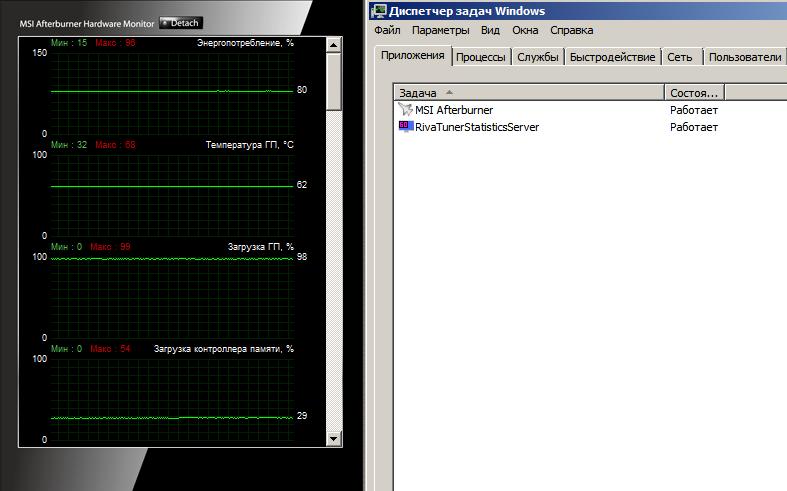Click the scroll down arrow in Hardware Monitor
787x491 pixels.
(x=334, y=438)
